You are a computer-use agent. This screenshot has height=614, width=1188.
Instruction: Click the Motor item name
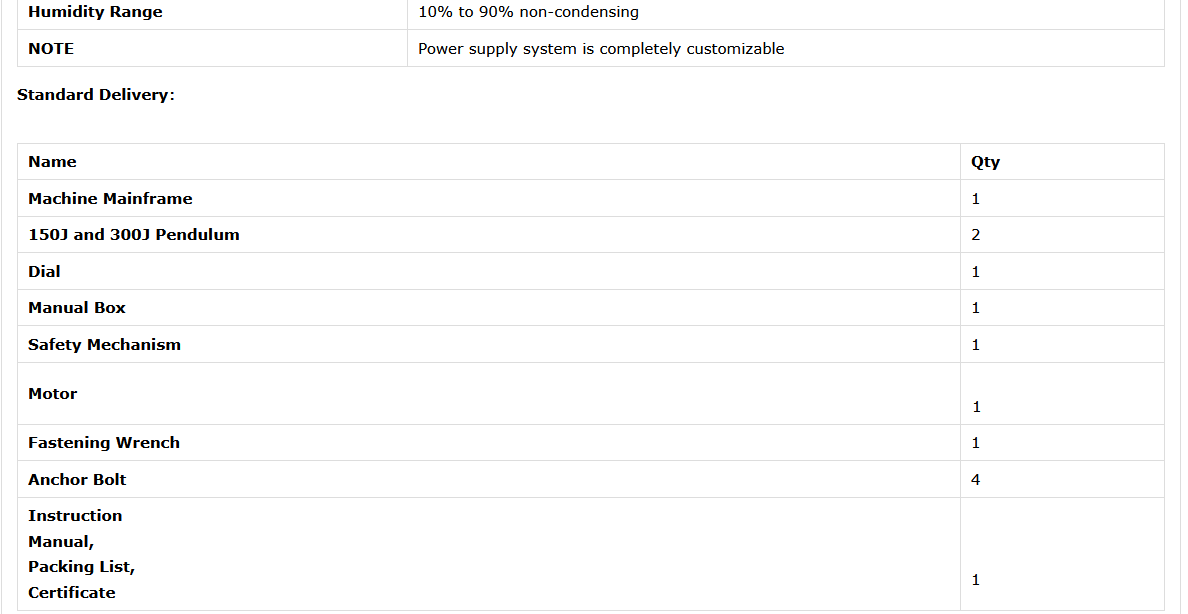click(52, 394)
